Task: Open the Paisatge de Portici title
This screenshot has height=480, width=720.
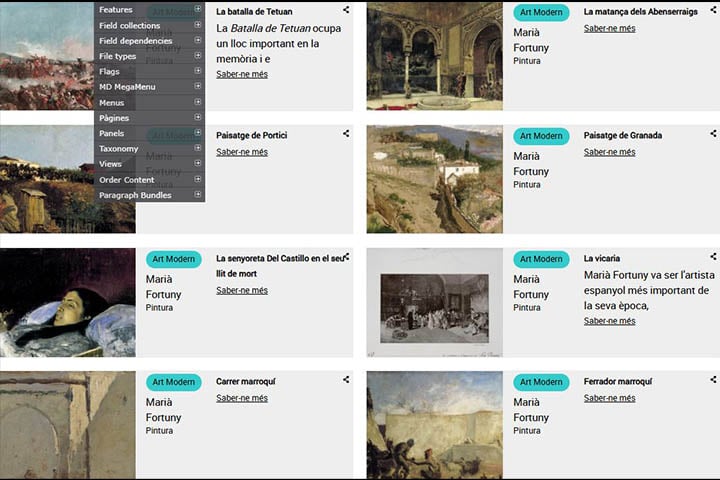Action: pyautogui.click(x=252, y=136)
